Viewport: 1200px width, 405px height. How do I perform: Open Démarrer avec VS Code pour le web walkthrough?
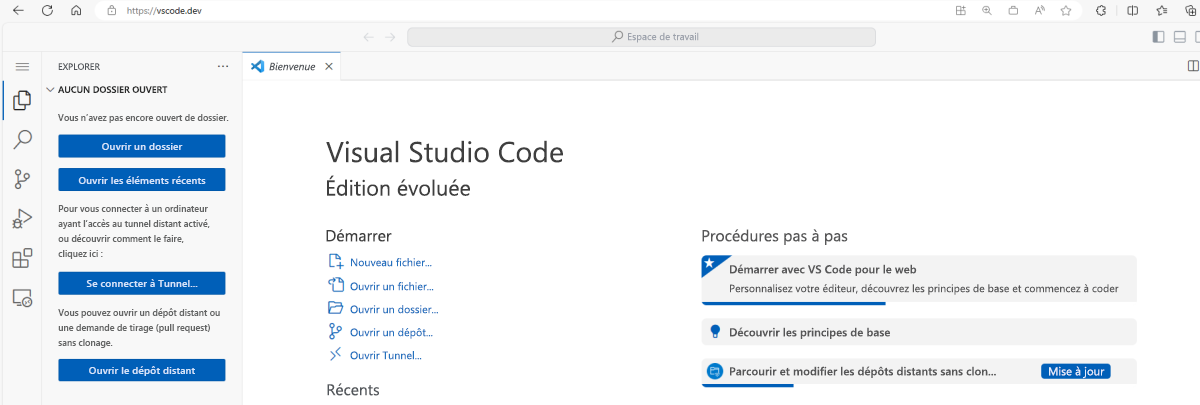(919, 279)
